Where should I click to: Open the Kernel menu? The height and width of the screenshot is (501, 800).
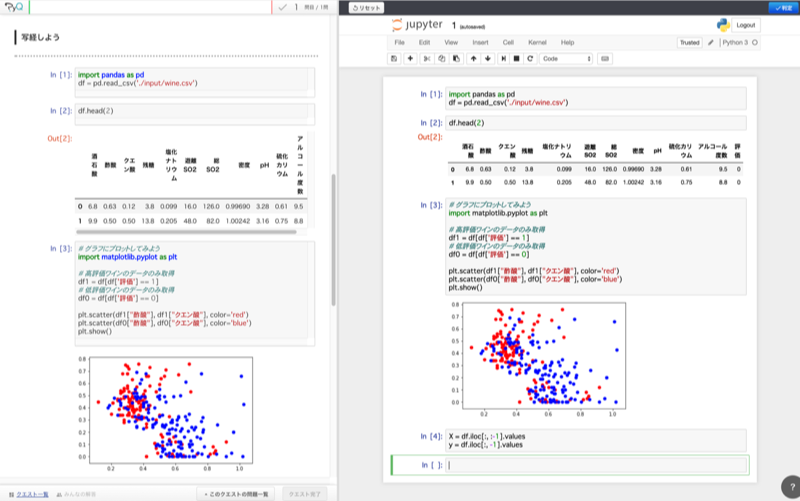pos(537,43)
